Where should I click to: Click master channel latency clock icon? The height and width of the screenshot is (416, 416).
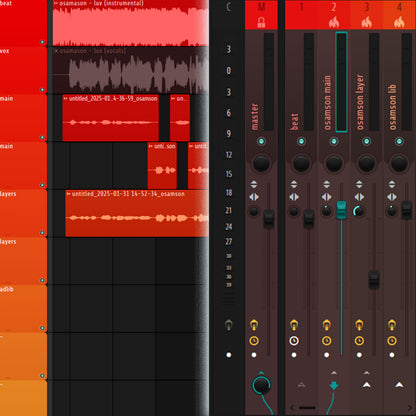pyautogui.click(x=254, y=341)
